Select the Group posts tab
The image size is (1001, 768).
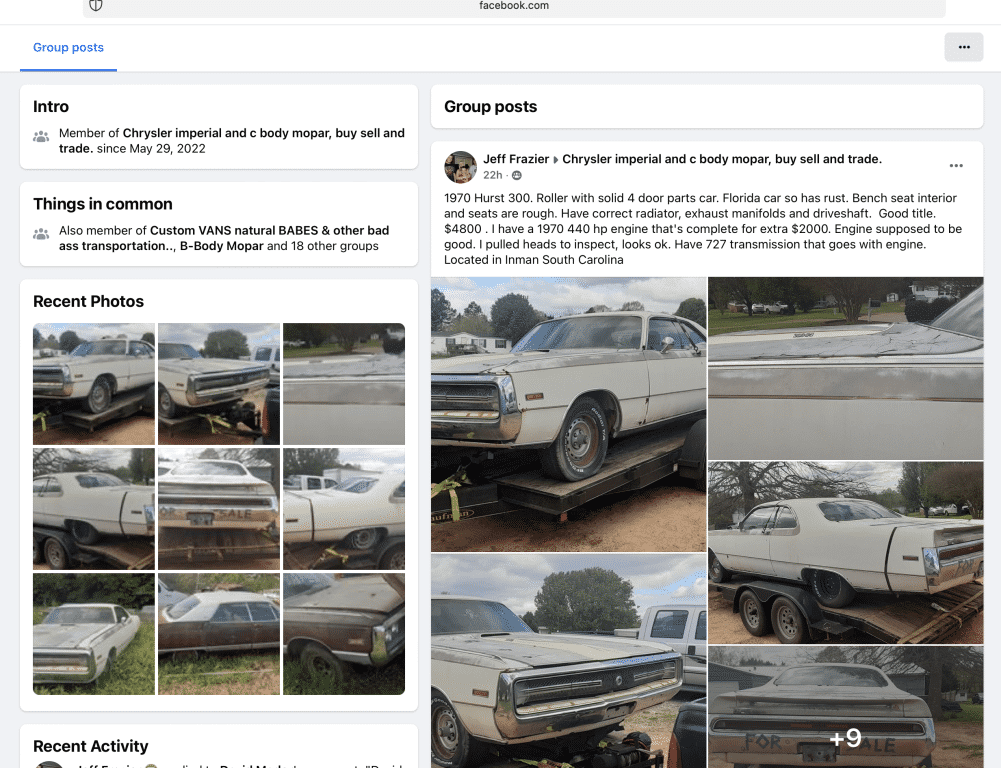[68, 48]
